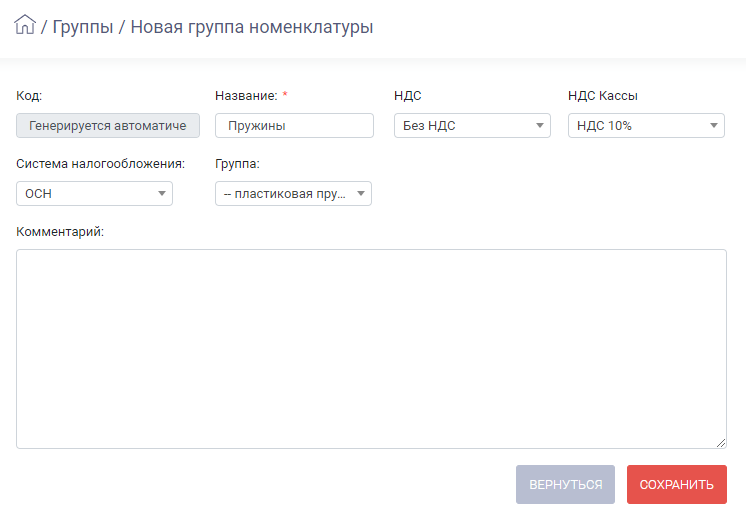Viewport: 746px width, 519px height.
Task: Click the arrow icon beside ОСН value
Action: 162,194
